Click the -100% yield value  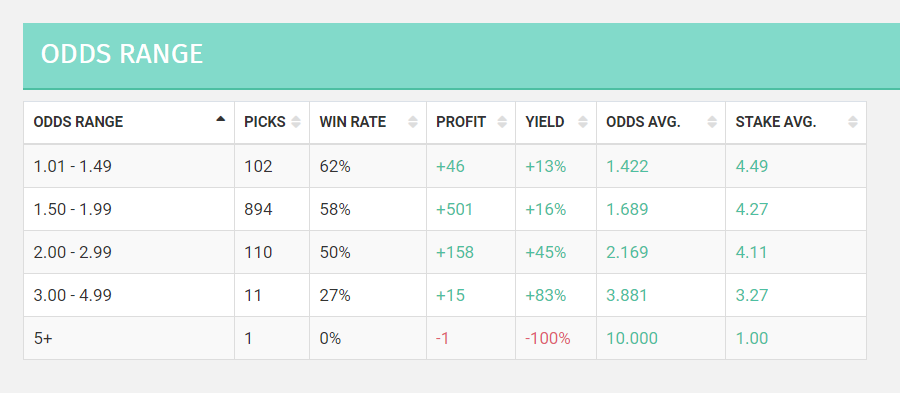tap(548, 338)
